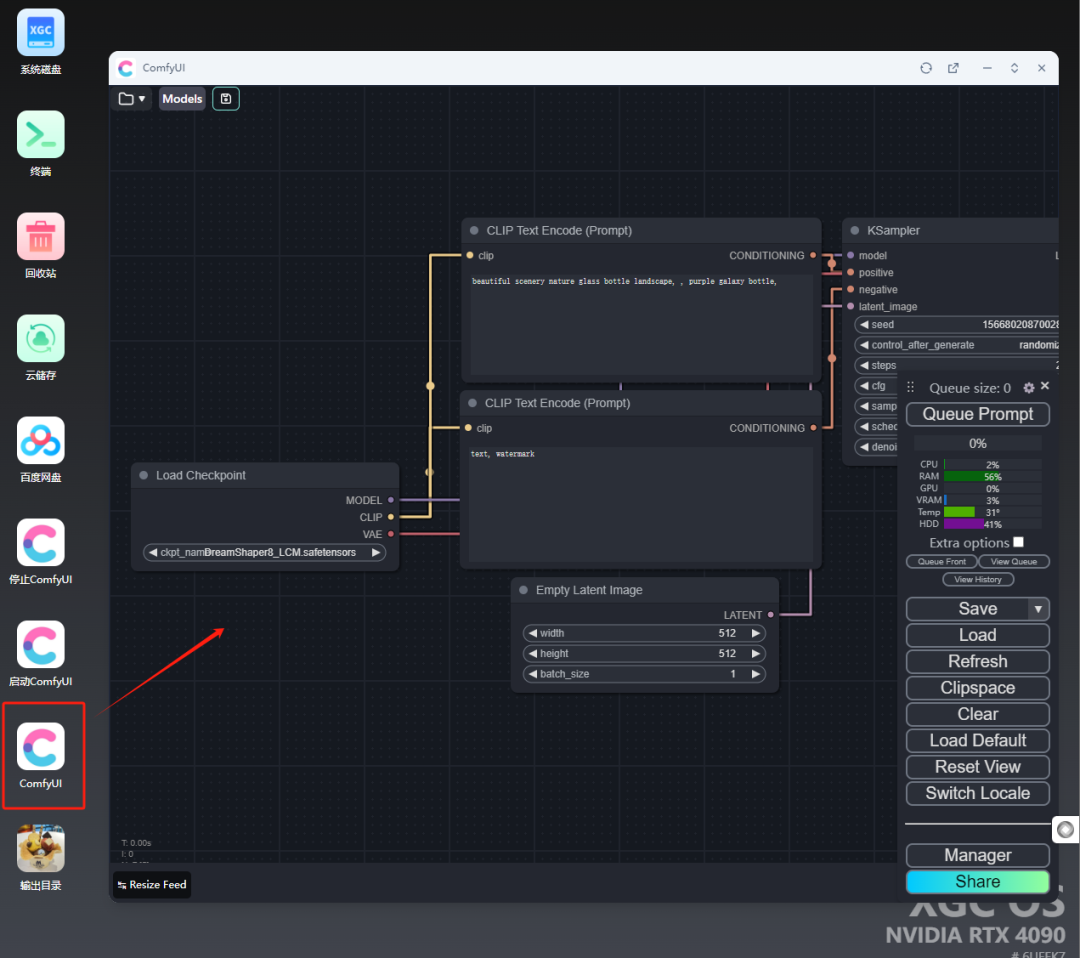Click the open-in-external-window icon
The image size is (1080, 958).
[x=953, y=68]
